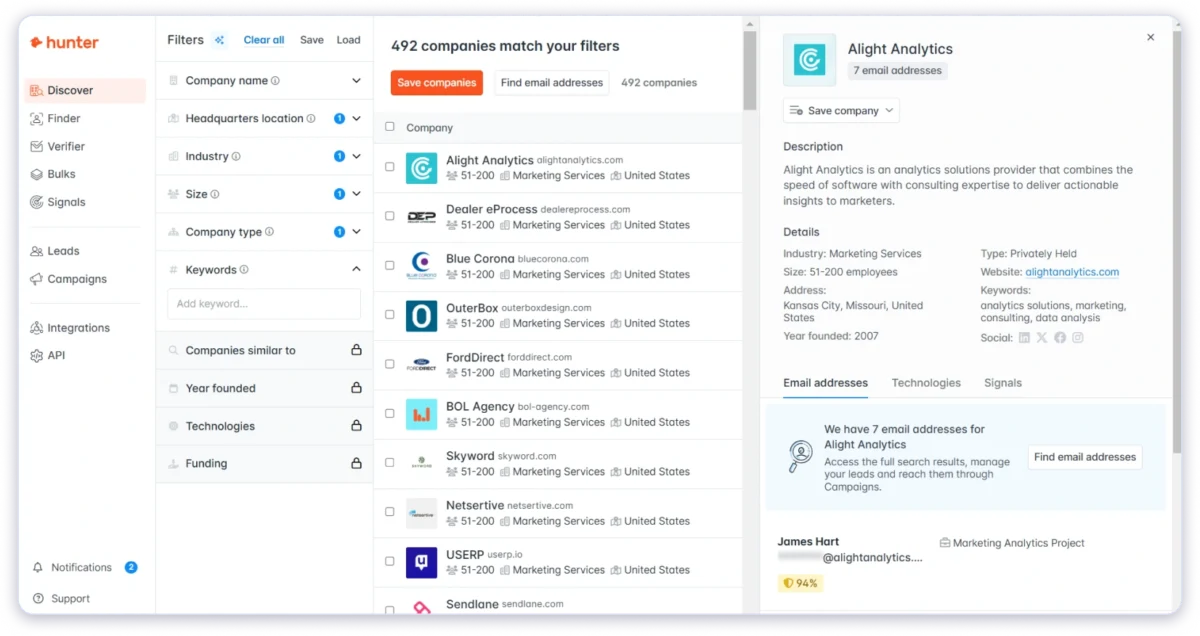Open Alight Analytics LinkedIn profile

point(1023,337)
